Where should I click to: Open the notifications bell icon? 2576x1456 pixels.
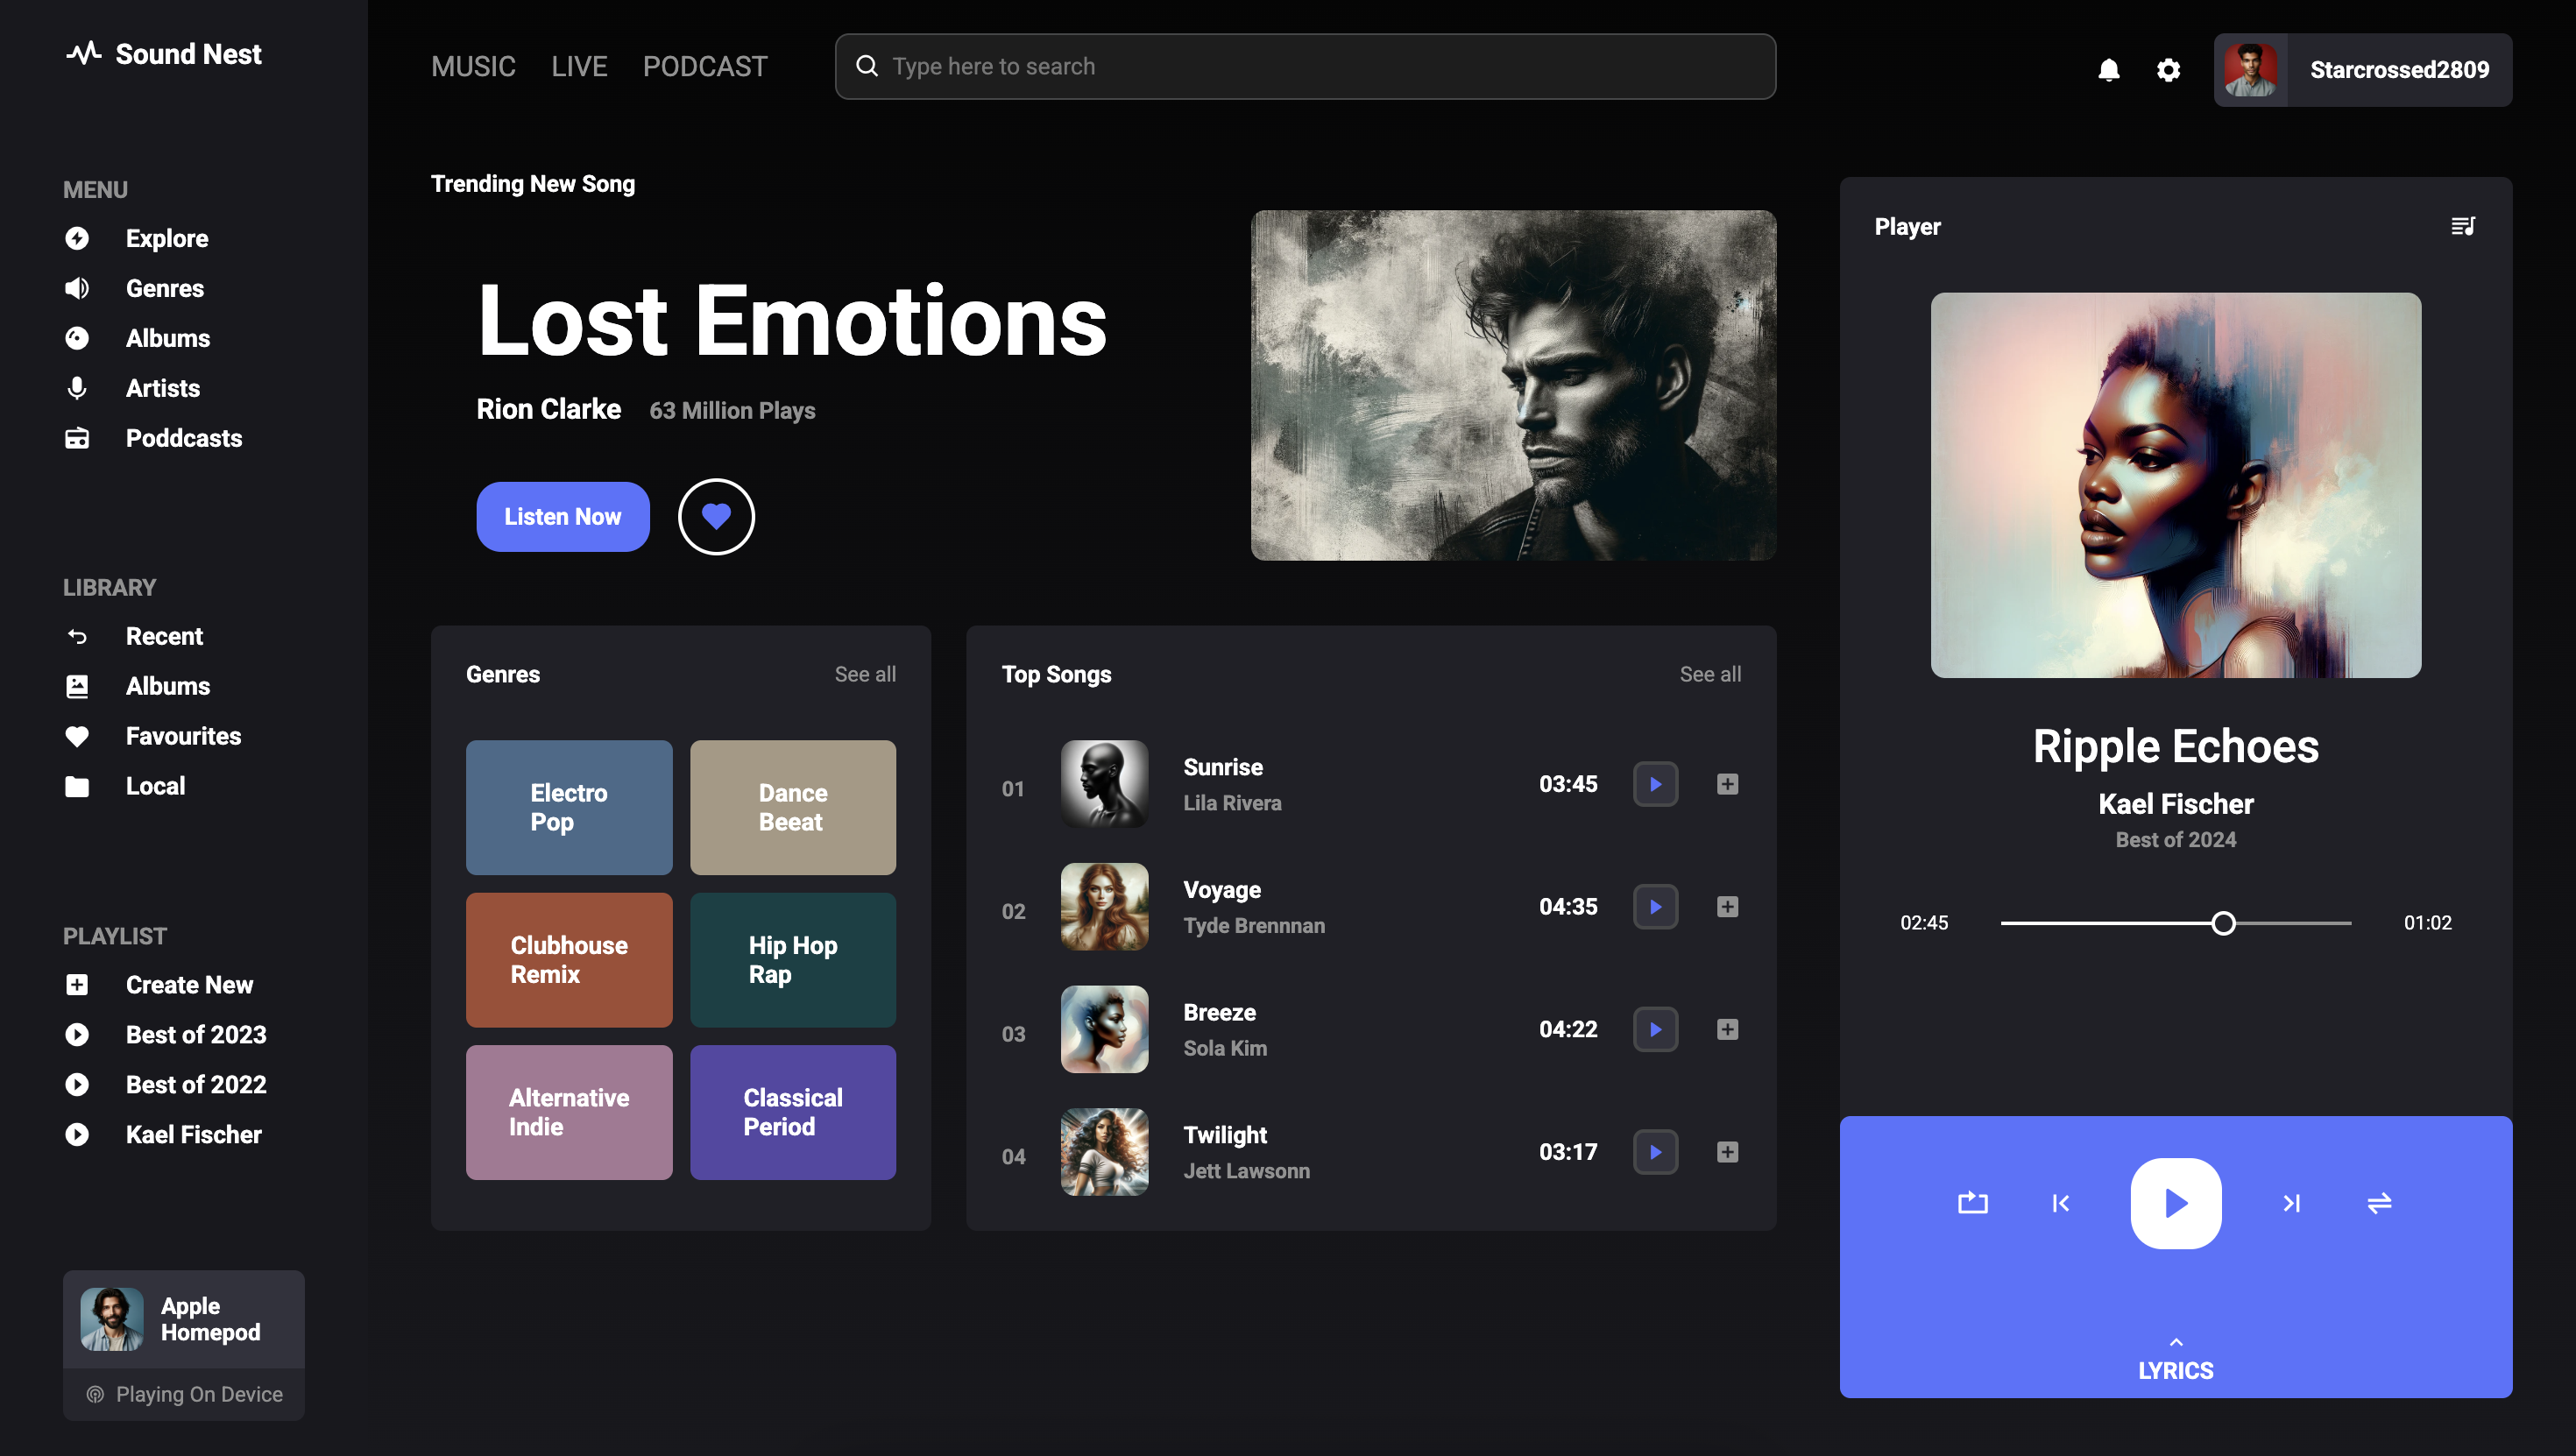tap(2108, 70)
